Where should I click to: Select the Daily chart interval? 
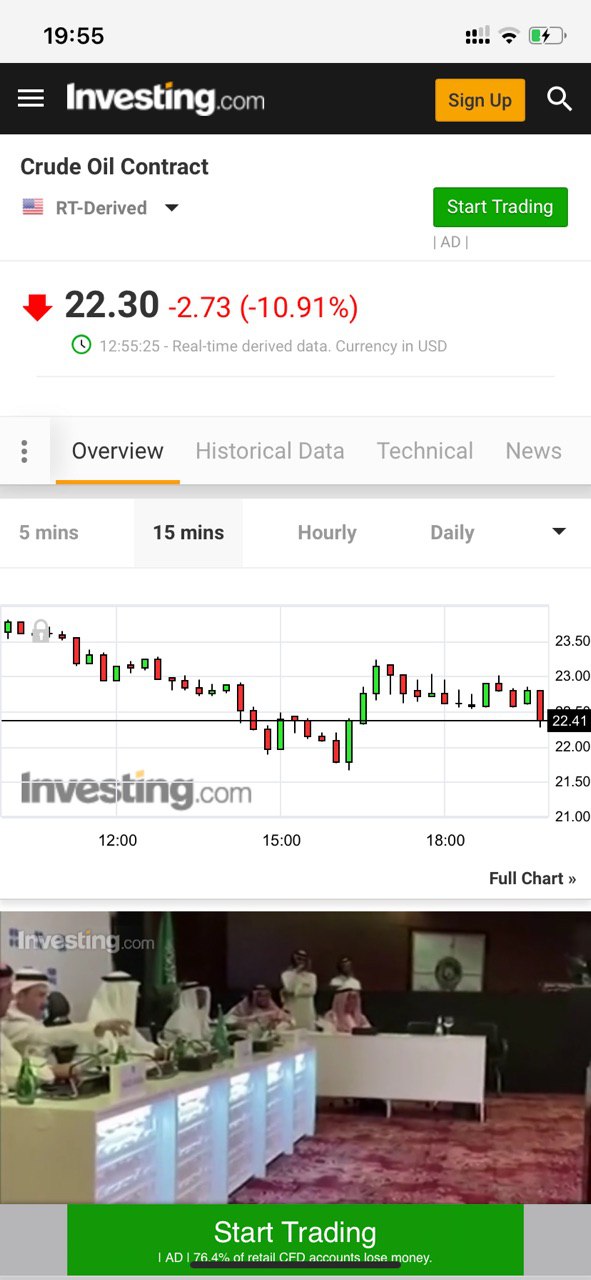point(452,533)
